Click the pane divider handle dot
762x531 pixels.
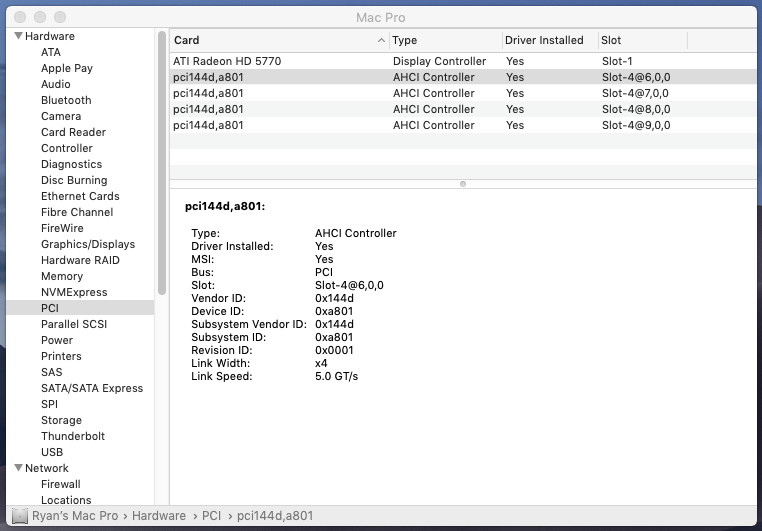(462, 183)
